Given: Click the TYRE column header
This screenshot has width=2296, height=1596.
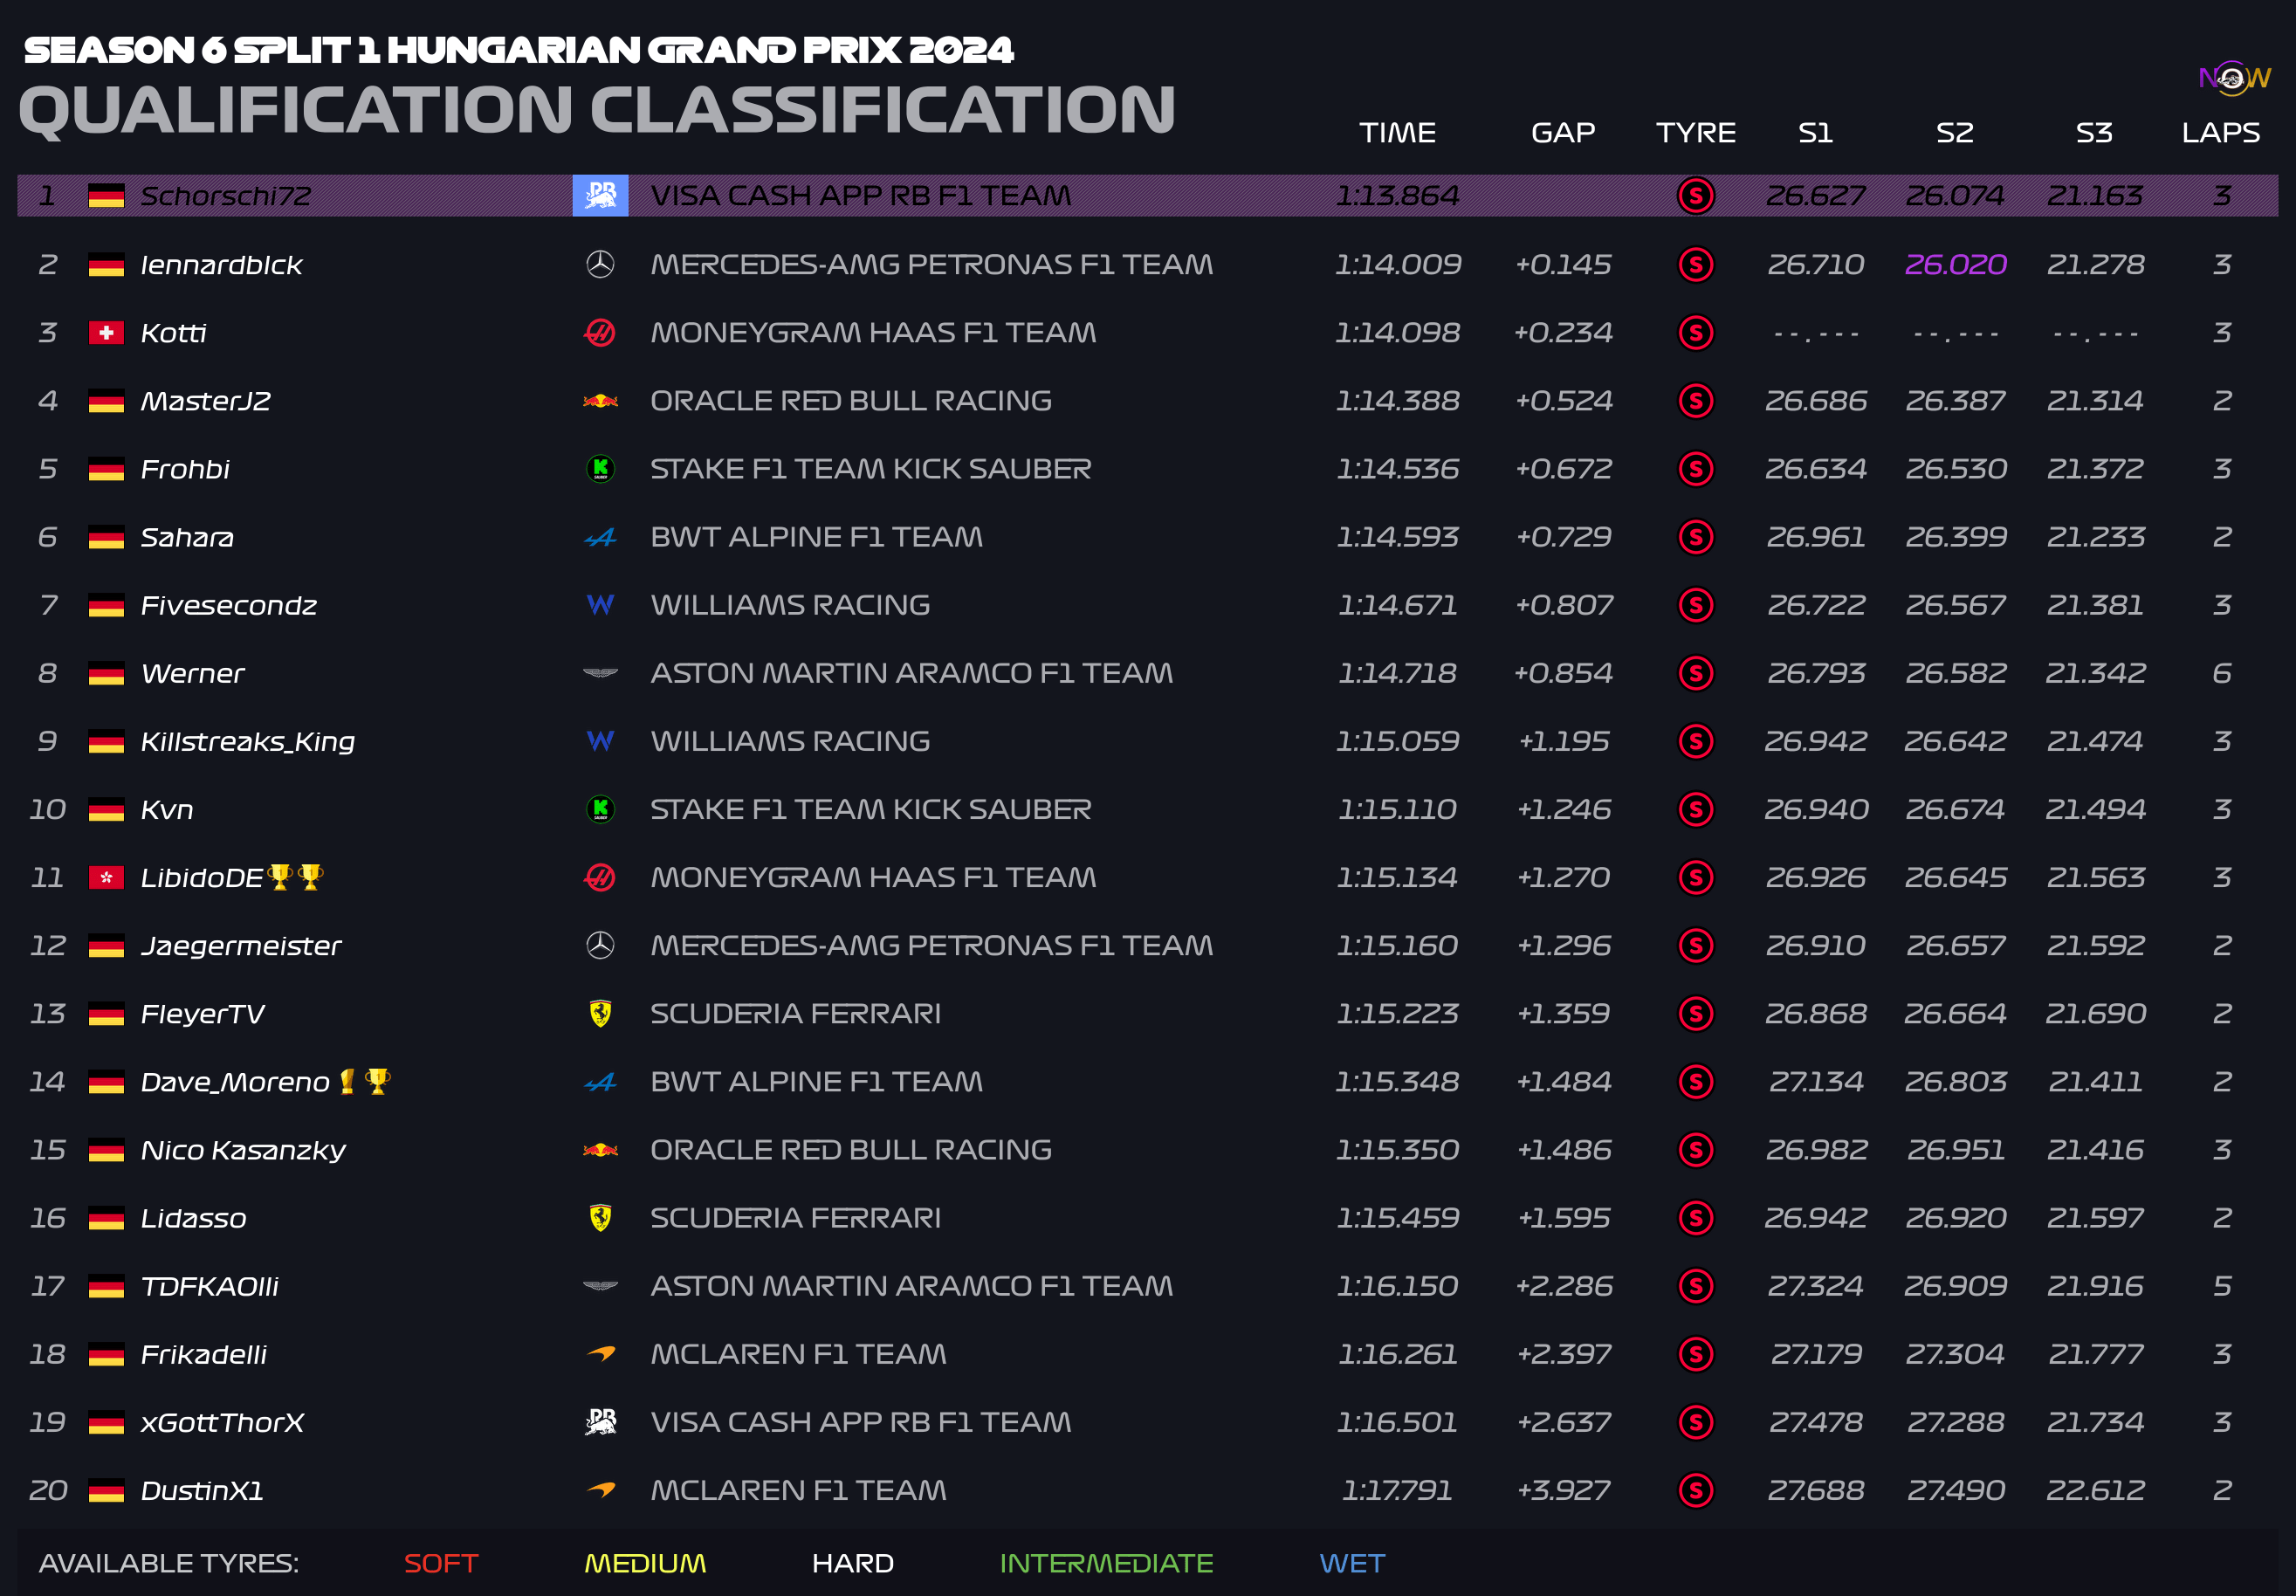Looking at the screenshot, I should pos(1695,132).
